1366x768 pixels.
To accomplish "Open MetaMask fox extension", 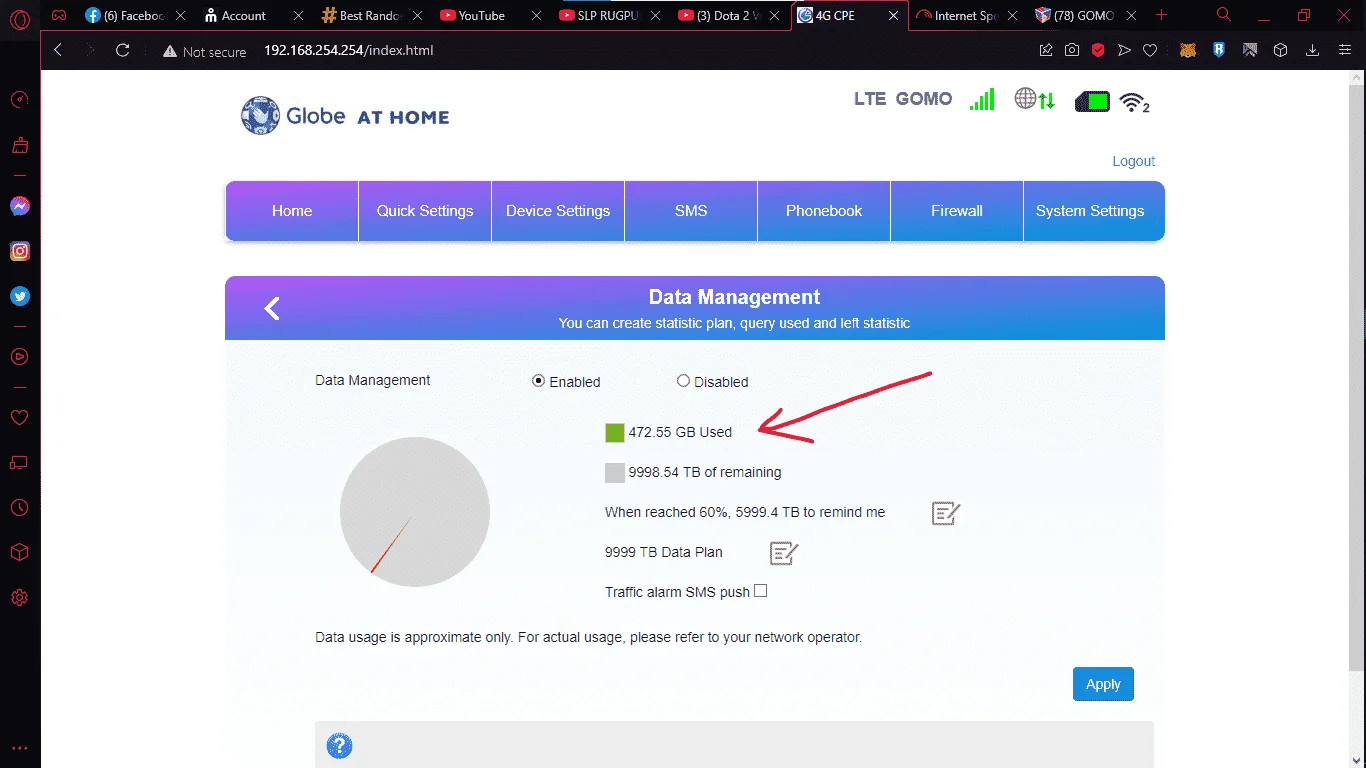I will tap(1187, 50).
